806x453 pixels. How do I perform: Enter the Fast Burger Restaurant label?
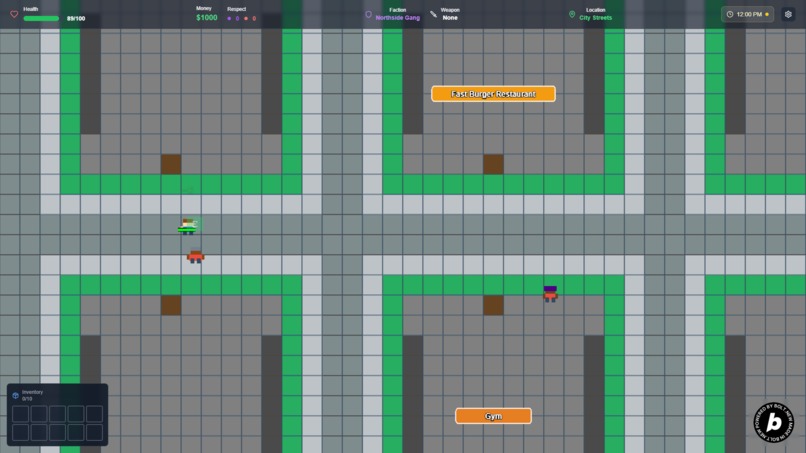point(493,94)
